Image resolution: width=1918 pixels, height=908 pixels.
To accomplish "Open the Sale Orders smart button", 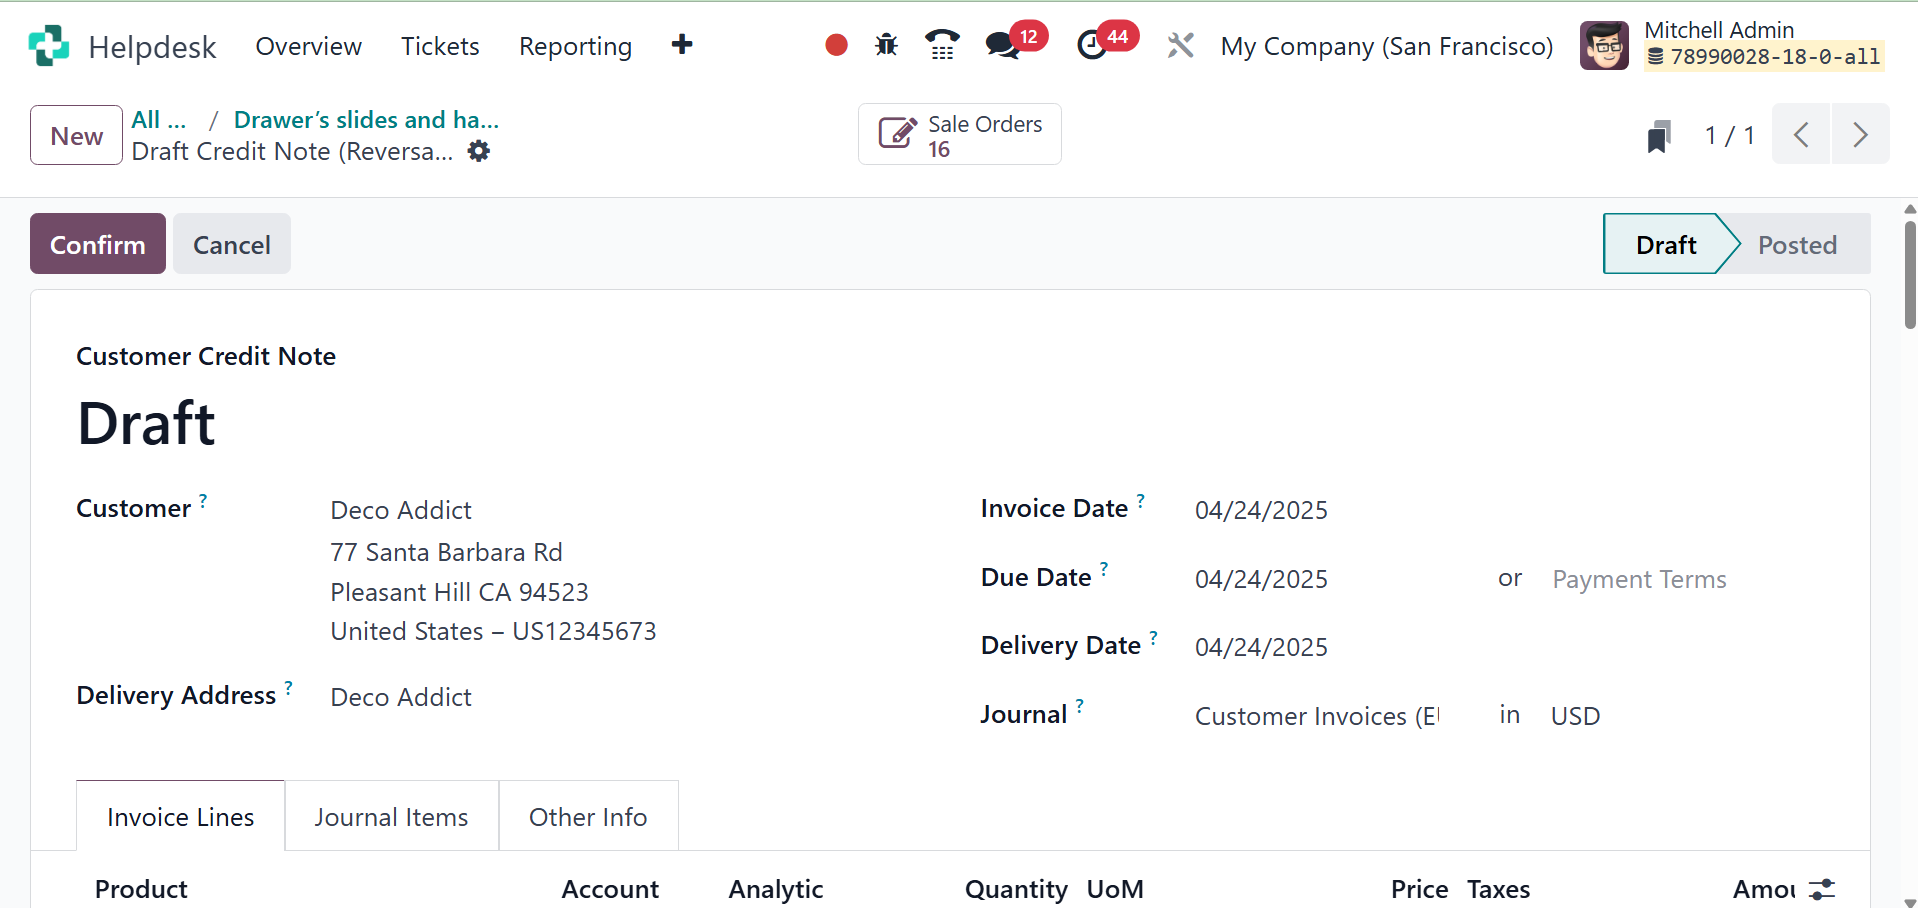I will [x=959, y=135].
